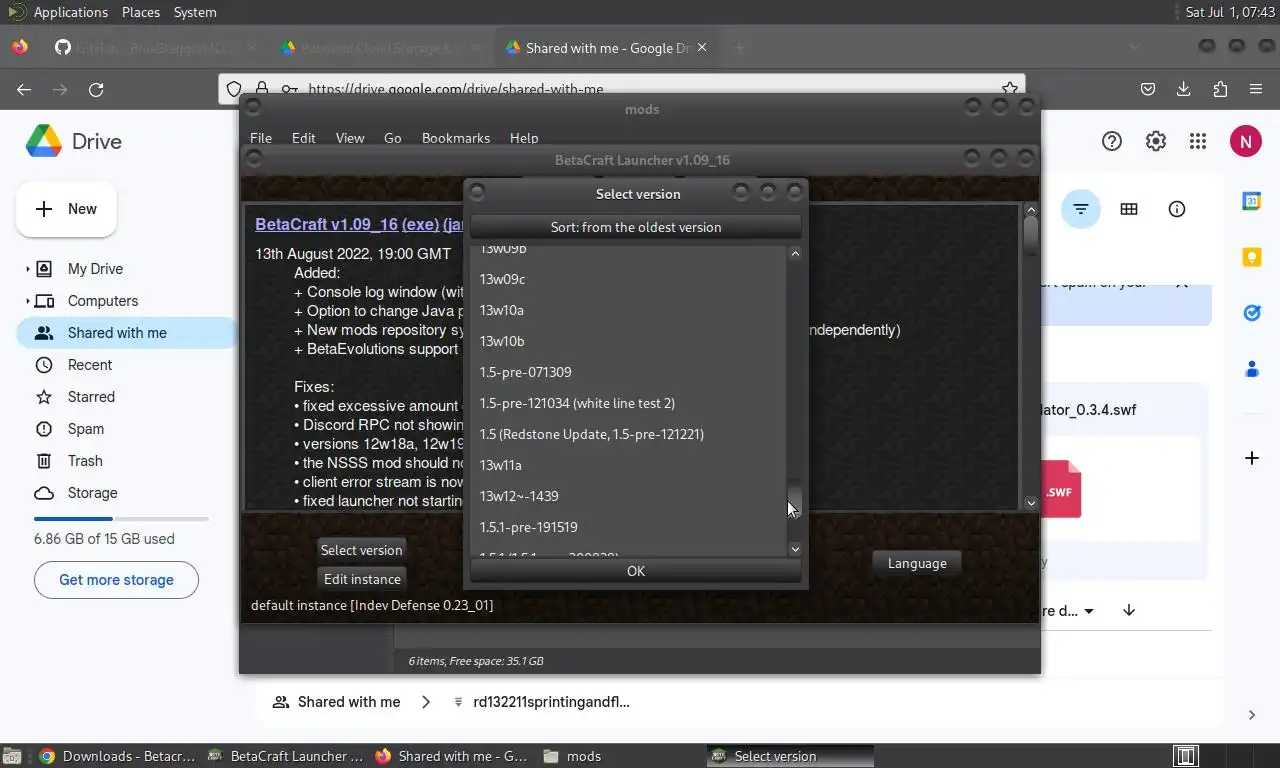Open Language button in BetaCraft Launcher
The height and width of the screenshot is (768, 1280).
coord(917,563)
